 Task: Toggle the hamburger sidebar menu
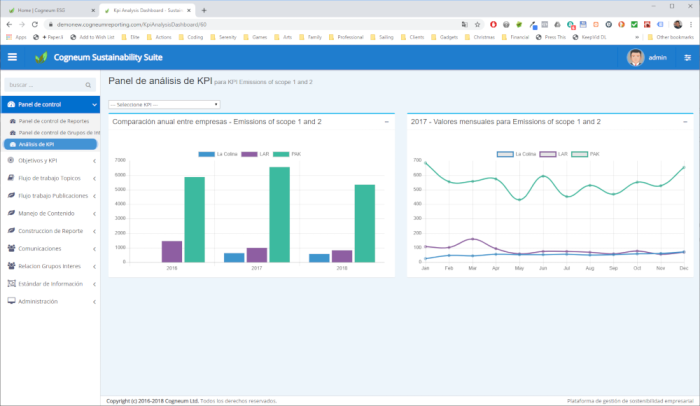[x=12, y=58]
